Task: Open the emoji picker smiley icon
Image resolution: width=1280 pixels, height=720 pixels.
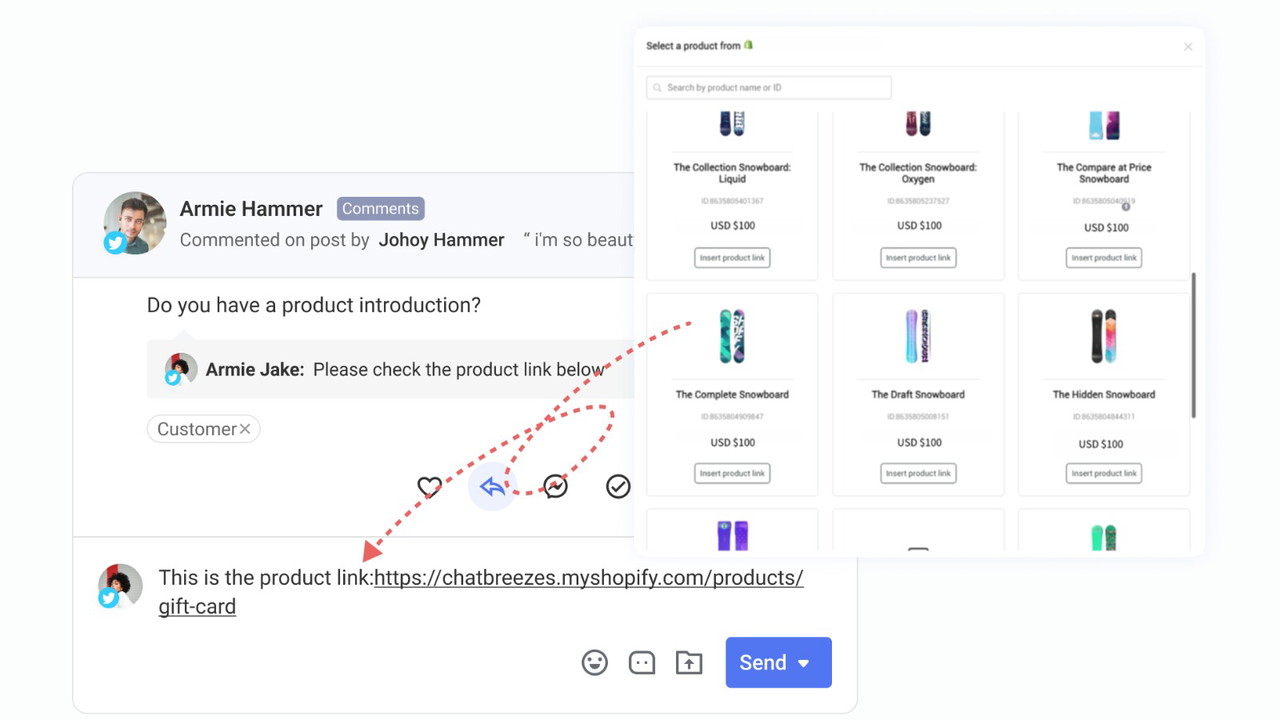Action: click(595, 662)
